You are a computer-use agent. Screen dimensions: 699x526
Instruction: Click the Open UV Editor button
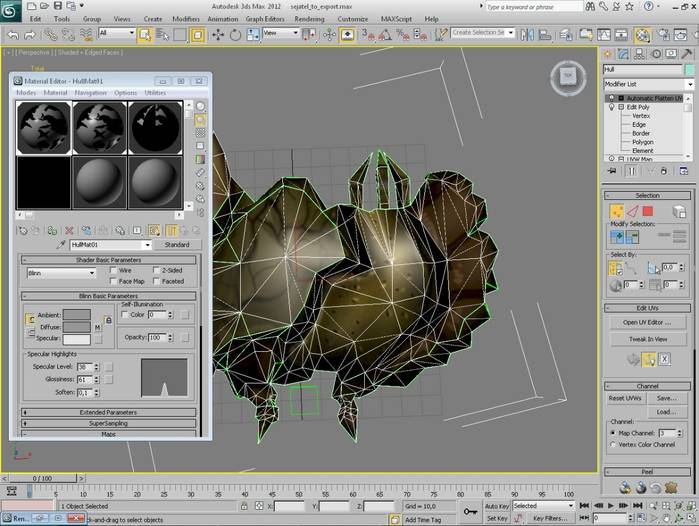tap(647, 322)
